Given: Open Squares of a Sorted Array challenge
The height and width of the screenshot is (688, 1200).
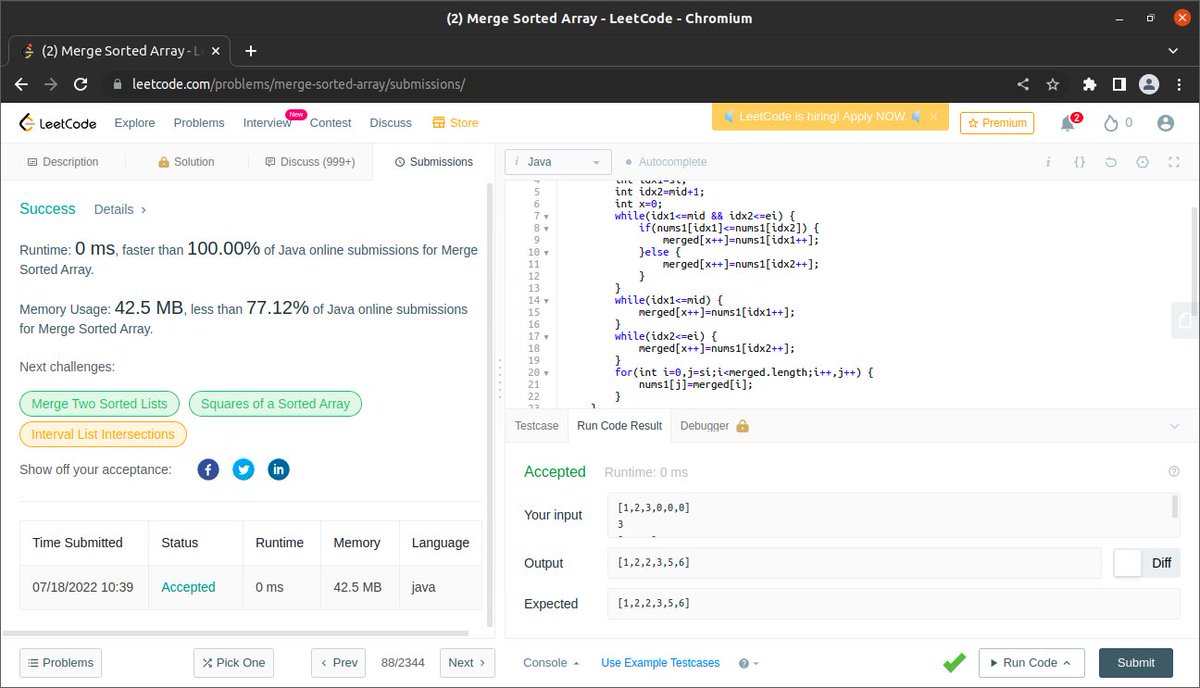Looking at the screenshot, I should [x=275, y=404].
